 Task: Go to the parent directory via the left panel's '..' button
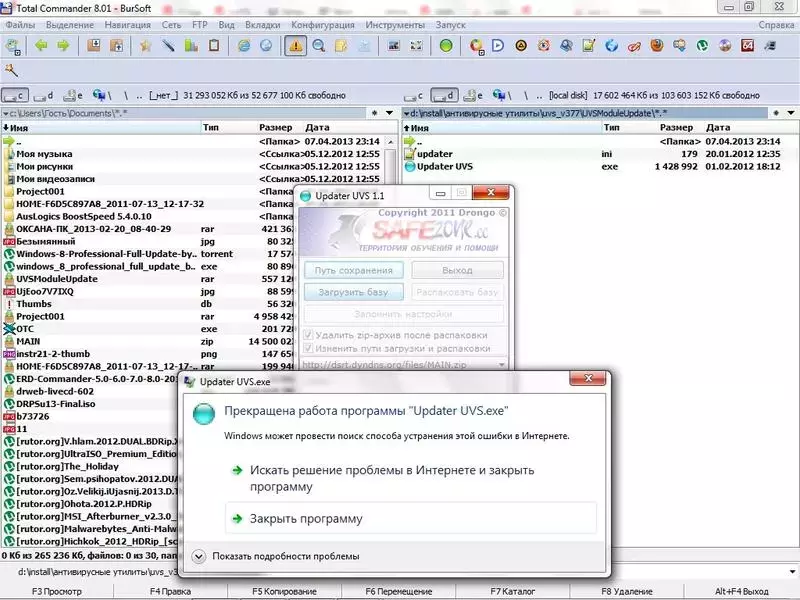(x=139, y=95)
